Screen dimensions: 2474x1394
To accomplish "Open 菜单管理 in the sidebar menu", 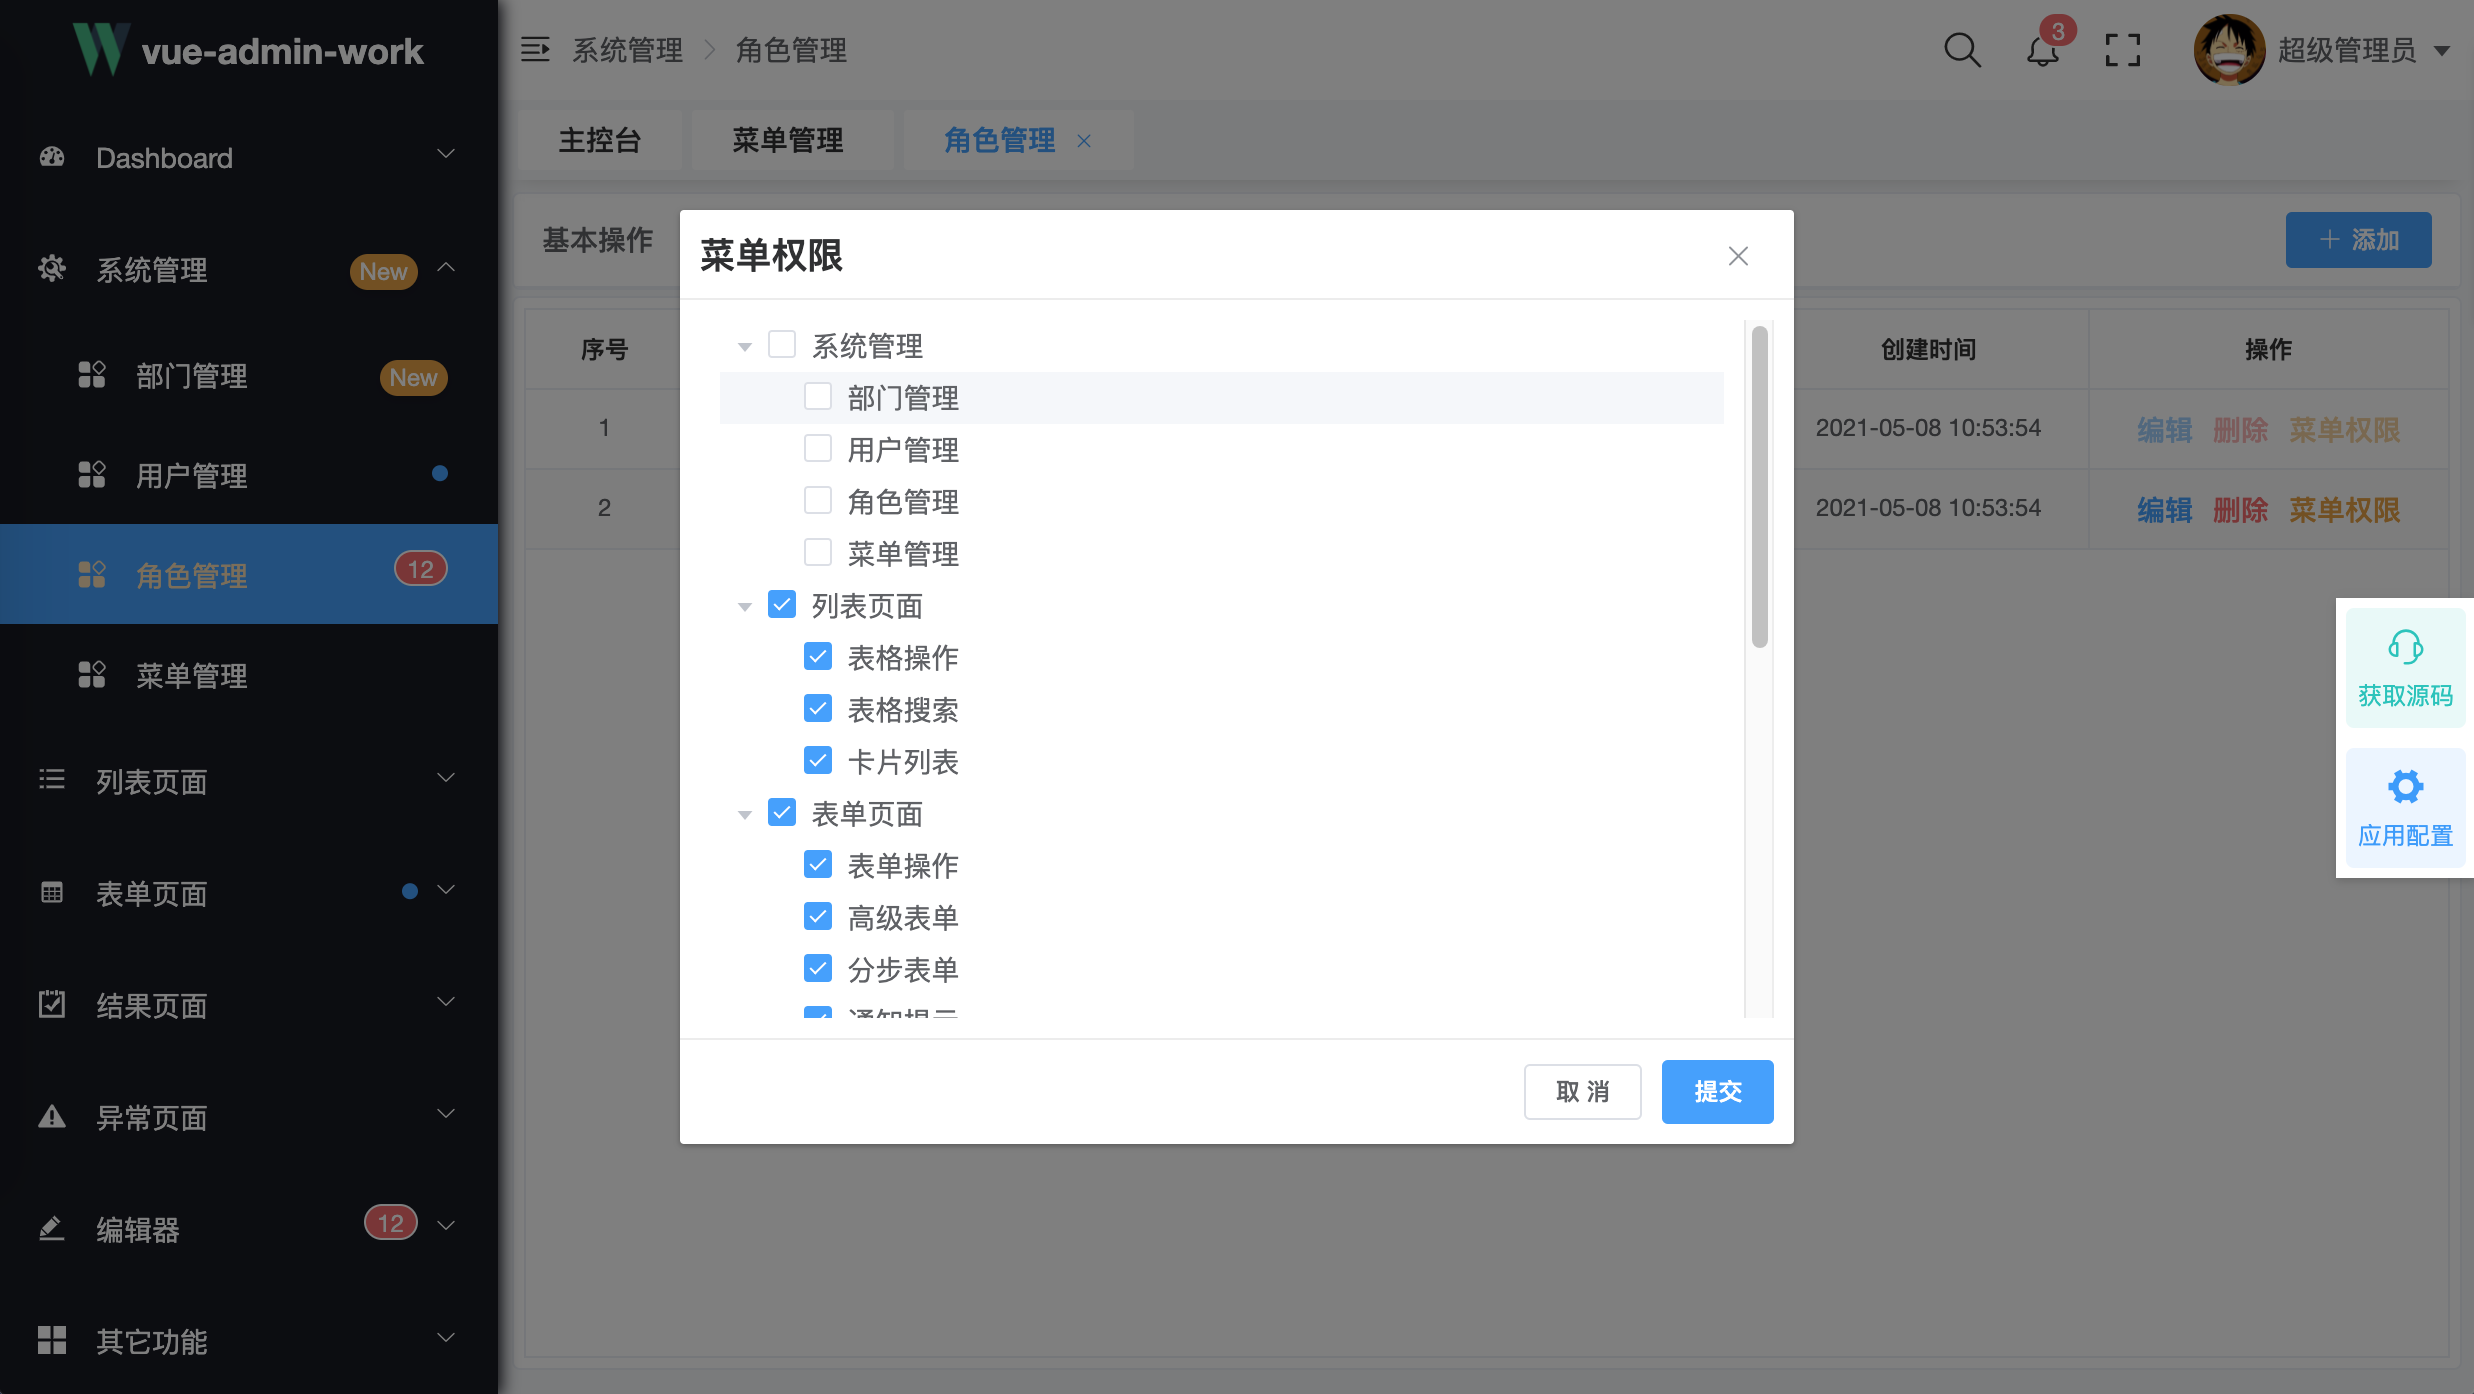I will click(x=249, y=675).
